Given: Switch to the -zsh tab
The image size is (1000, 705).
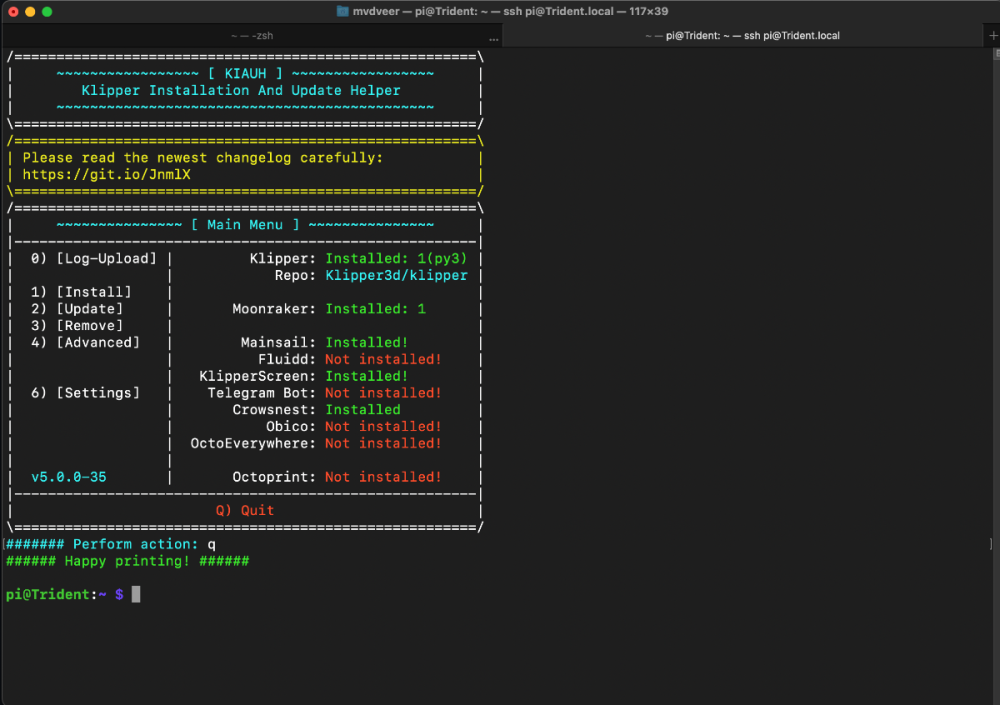Looking at the screenshot, I should click(252, 36).
